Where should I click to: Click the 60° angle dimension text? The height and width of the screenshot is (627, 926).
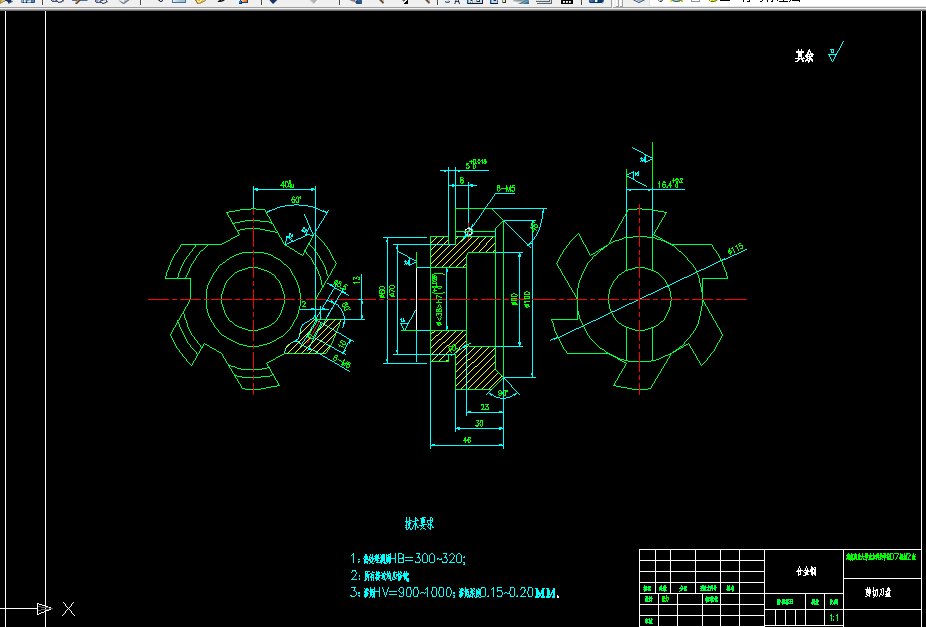[296, 200]
